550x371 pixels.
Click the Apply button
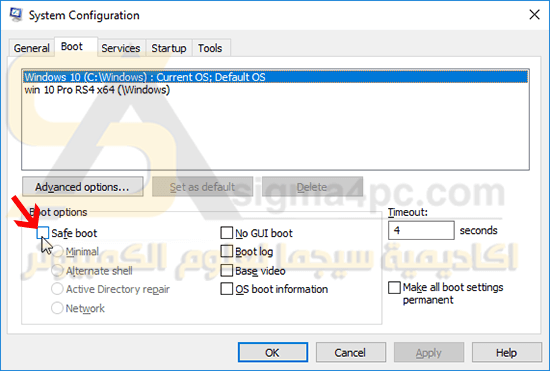[x=429, y=352]
